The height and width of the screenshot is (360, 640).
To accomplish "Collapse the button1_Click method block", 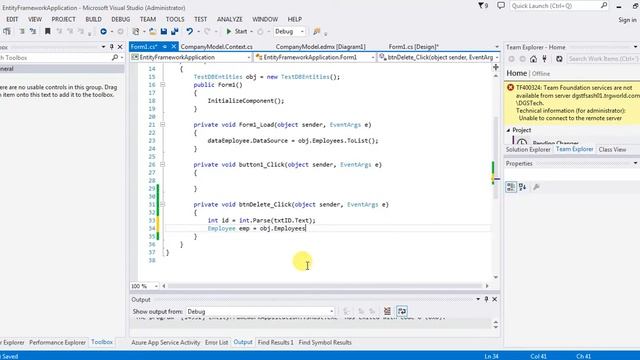I will (x=162, y=164).
